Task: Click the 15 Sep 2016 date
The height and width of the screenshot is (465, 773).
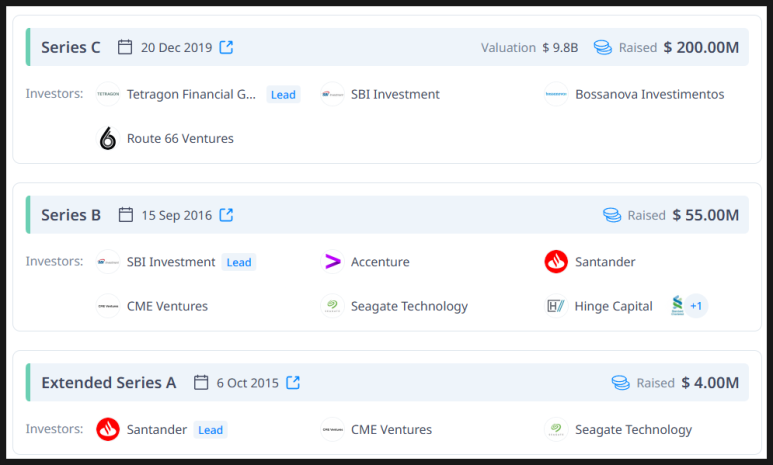Action: pyautogui.click(x=176, y=215)
